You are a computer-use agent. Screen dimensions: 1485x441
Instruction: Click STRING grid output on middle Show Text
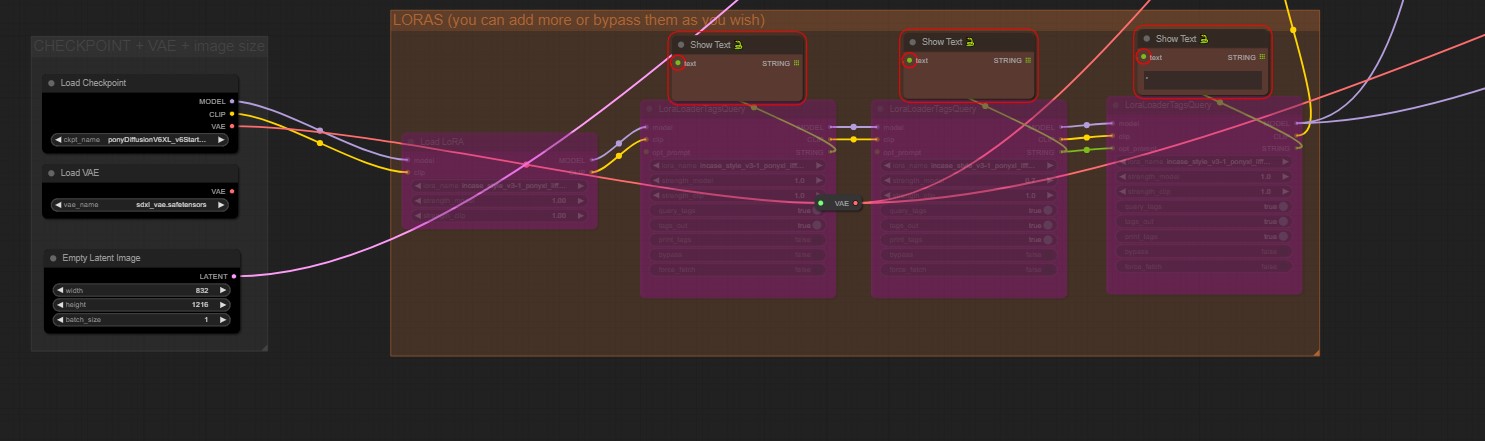[1029, 60]
